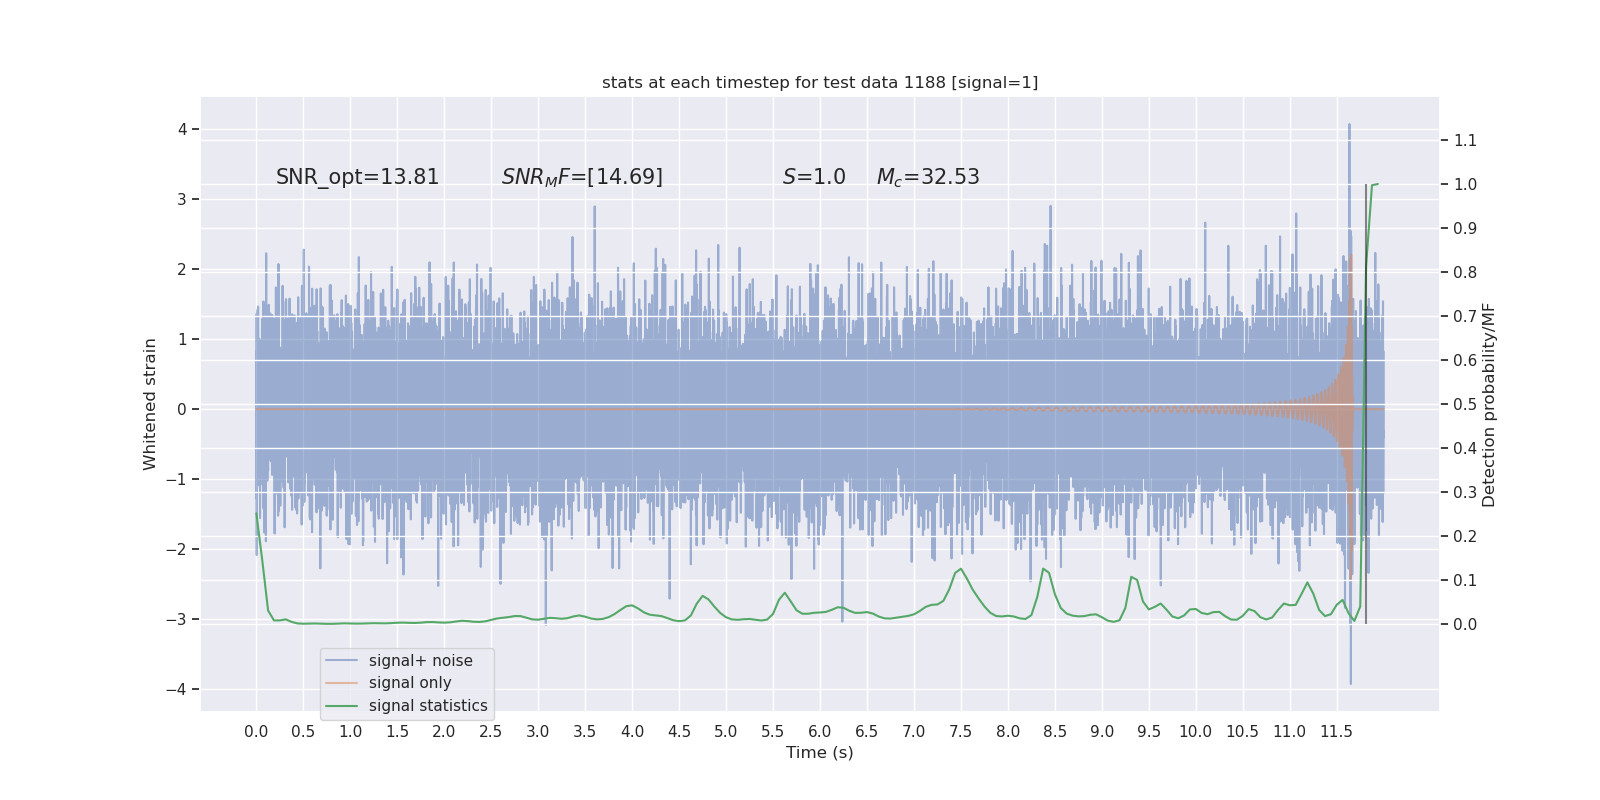Screen dimensions: 1600x800
Task: Click the 1.0 tick on the right probability axis
Action: pyautogui.click(x=1465, y=184)
